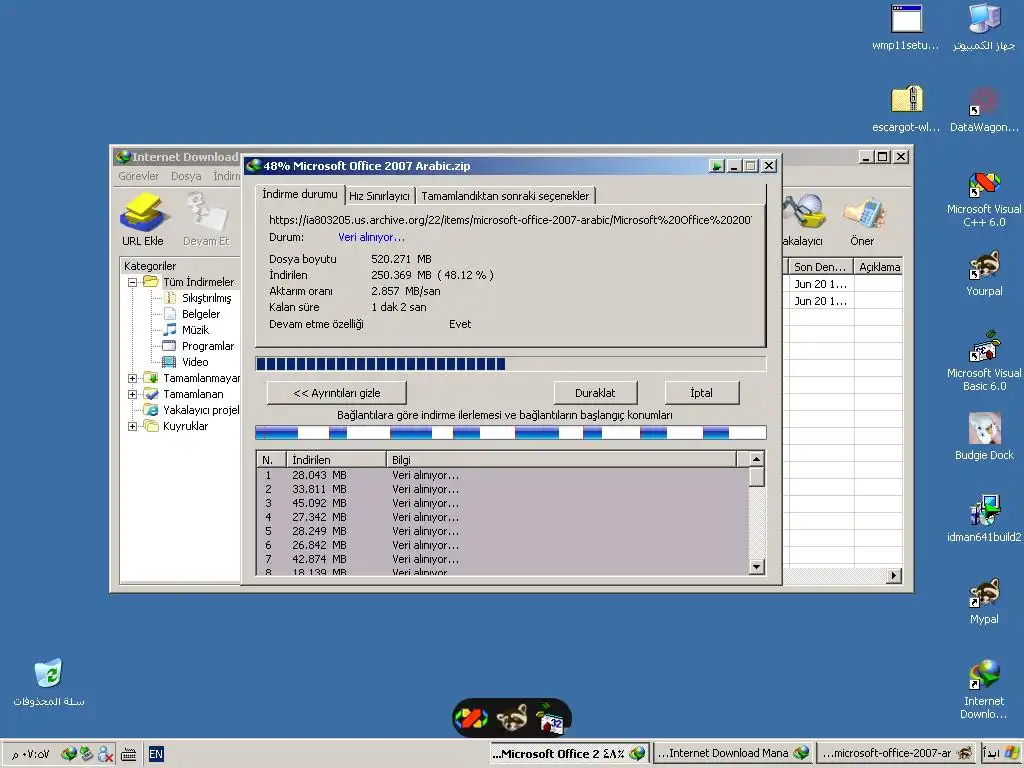Click the İndirilen column header
1024x768 pixels.
pyautogui.click(x=336, y=460)
